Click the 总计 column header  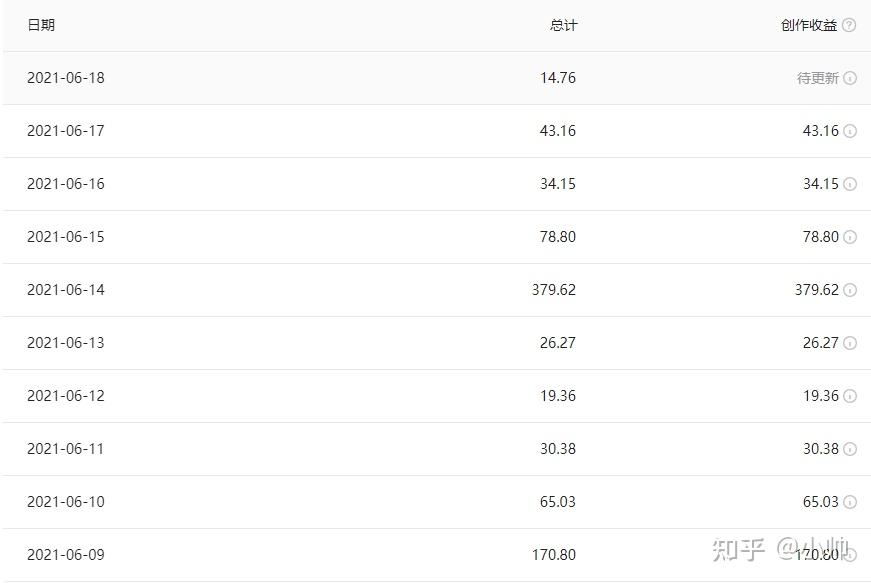coord(563,25)
